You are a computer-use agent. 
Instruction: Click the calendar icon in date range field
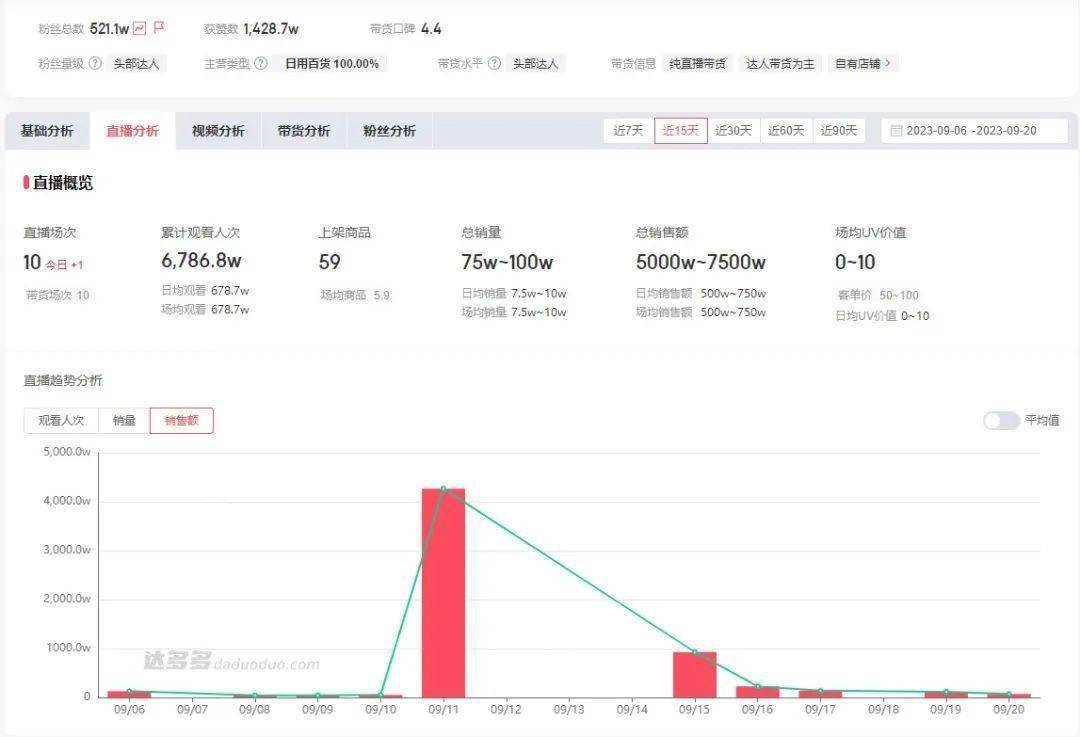point(896,131)
